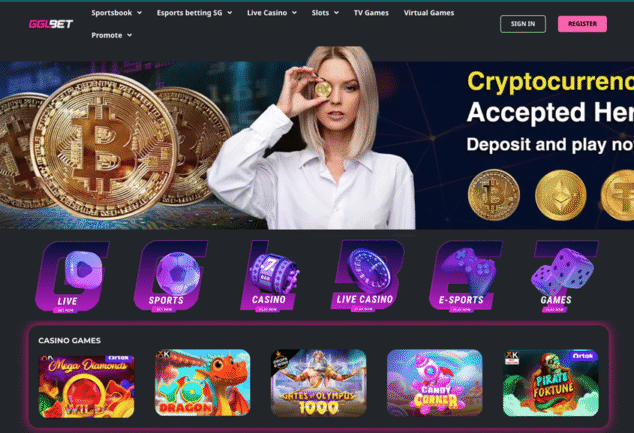The height and width of the screenshot is (433, 634).
Task: Go to the Virtual Games menu item
Action: 429,13
